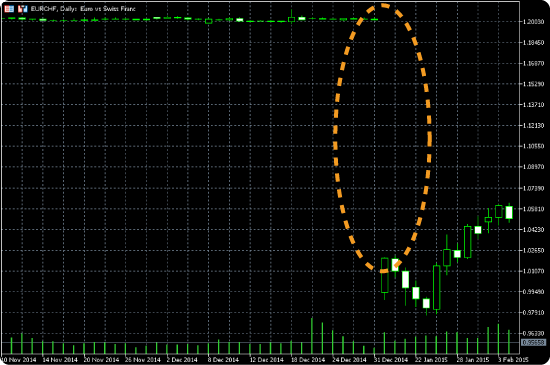
Task: Open the One Click Trading panel icon
Action: 9,9
